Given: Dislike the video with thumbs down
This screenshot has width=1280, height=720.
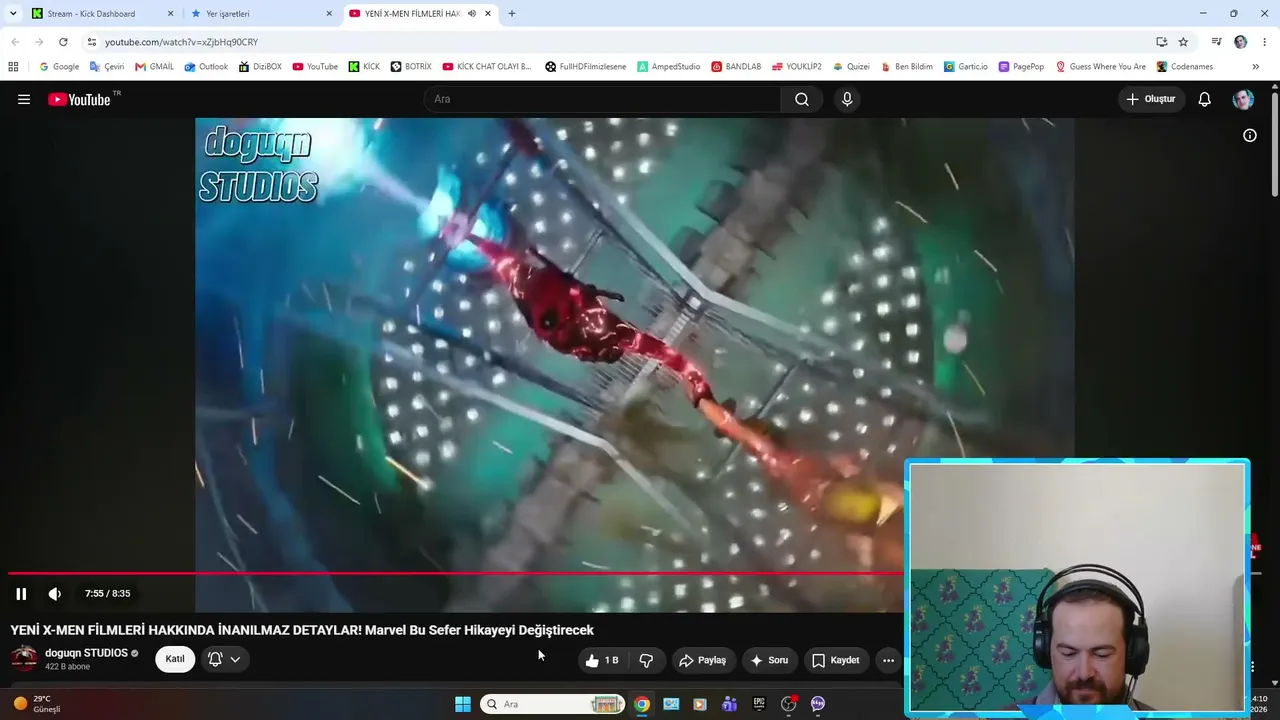Looking at the screenshot, I should coord(646,660).
